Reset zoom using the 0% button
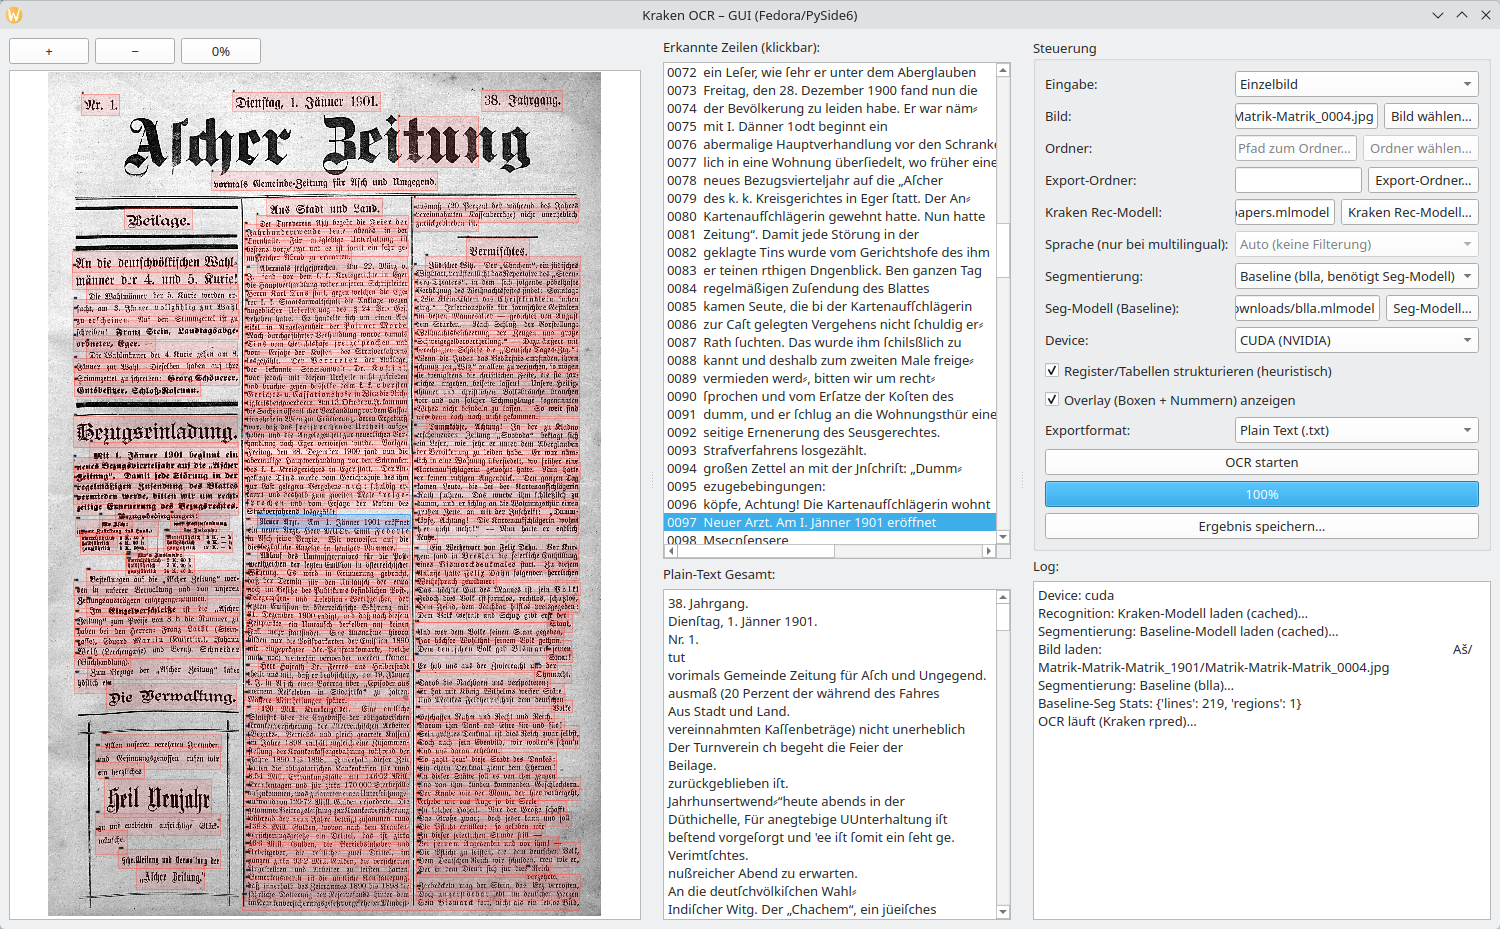 coord(221,51)
